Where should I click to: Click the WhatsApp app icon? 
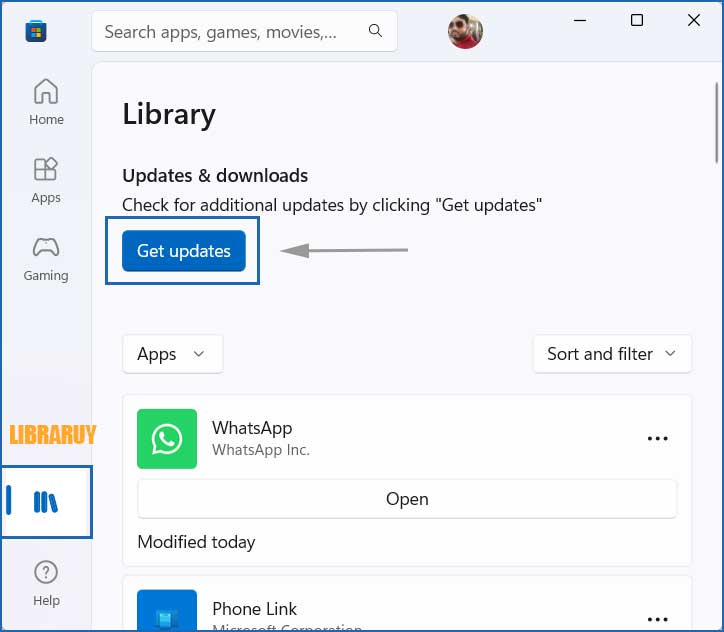[167, 439]
